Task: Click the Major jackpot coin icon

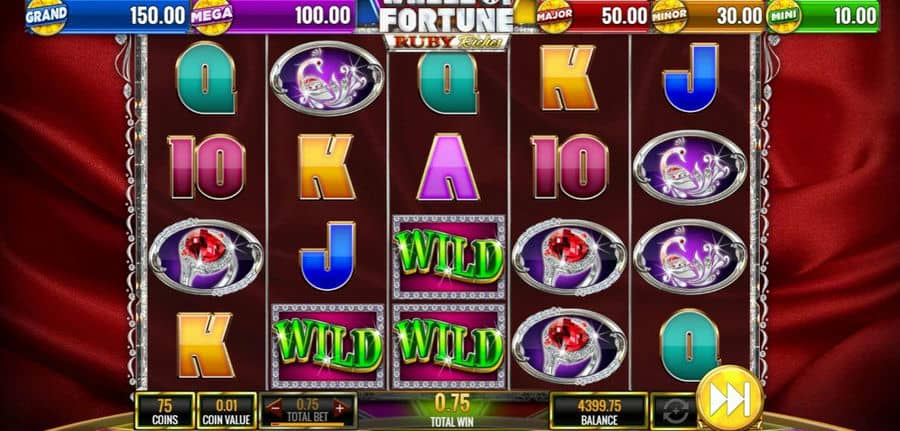Action: click(554, 15)
